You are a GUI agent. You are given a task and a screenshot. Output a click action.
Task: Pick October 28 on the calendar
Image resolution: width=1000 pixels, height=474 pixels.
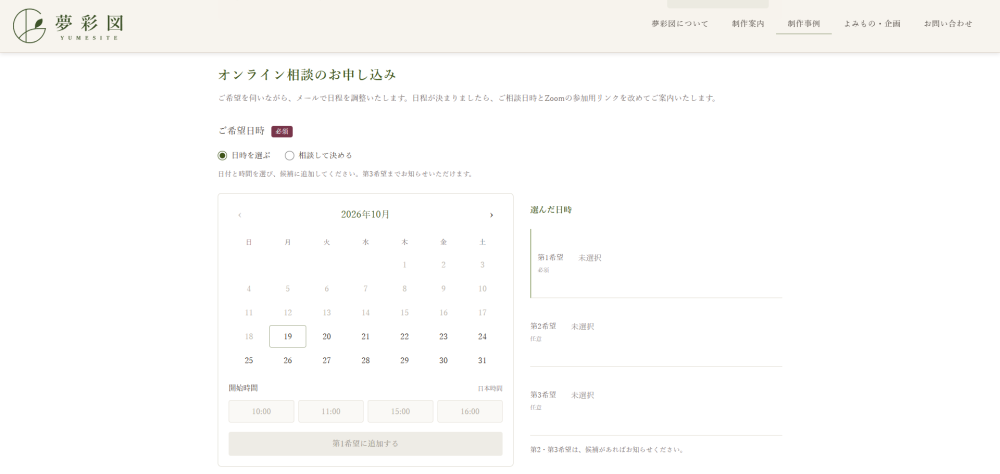(x=365, y=360)
